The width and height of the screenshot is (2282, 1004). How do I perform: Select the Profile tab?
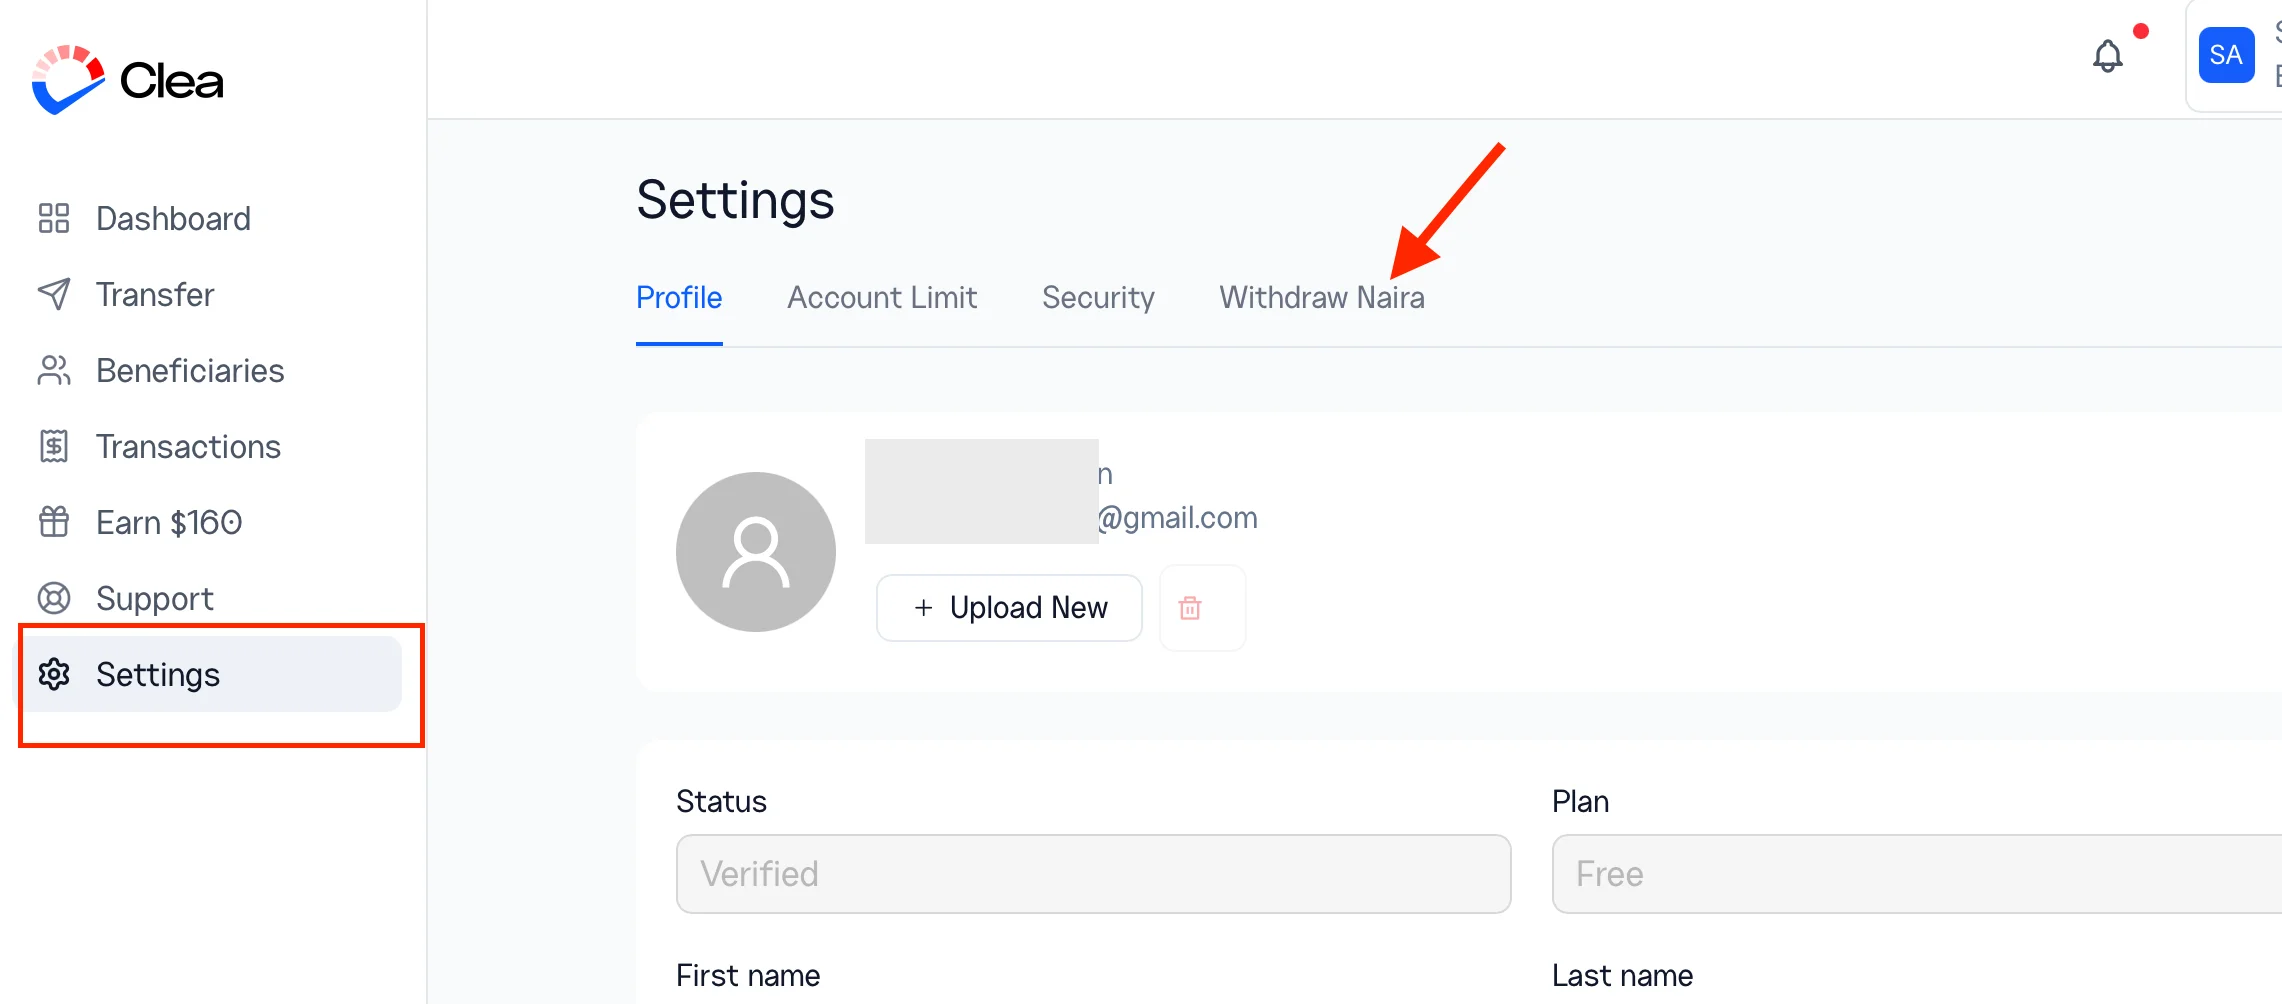click(x=679, y=297)
